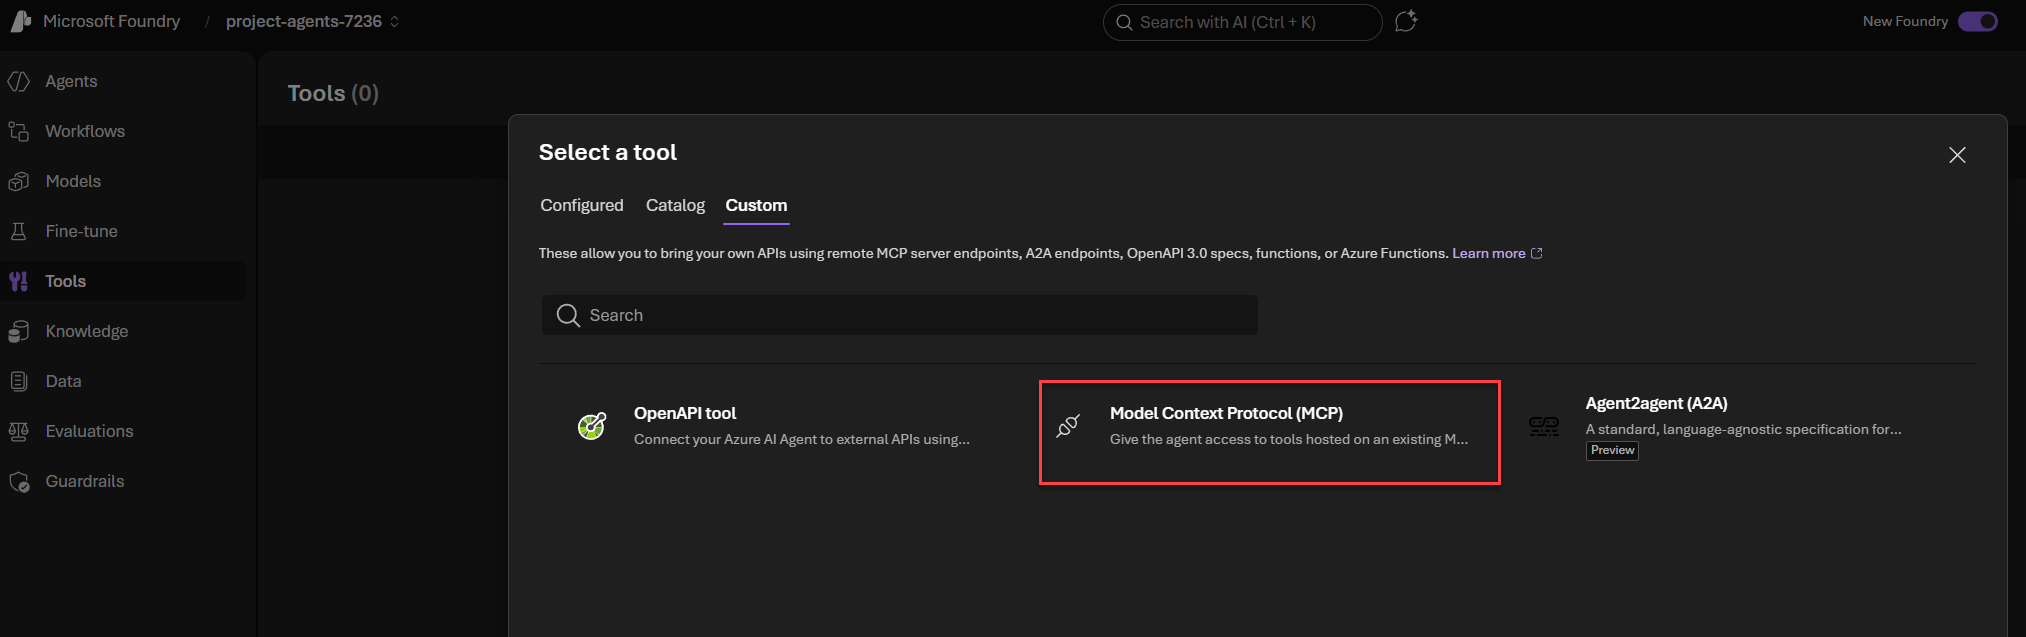Open Workflows via its sidebar icon
Screen dimensions: 2026x637
(19, 131)
